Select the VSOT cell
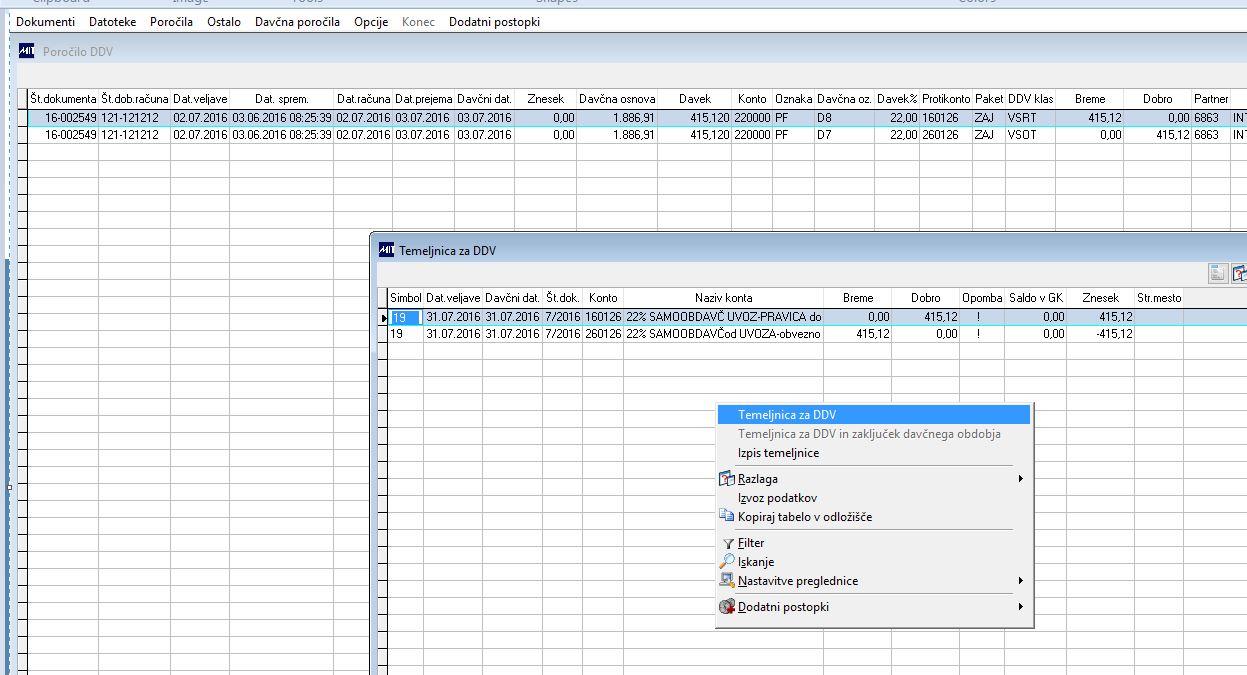The width and height of the screenshot is (1247, 675). point(1031,135)
